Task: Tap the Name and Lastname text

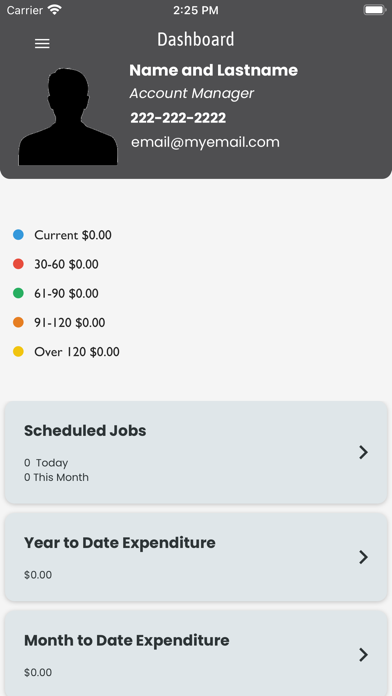Action: (x=214, y=70)
